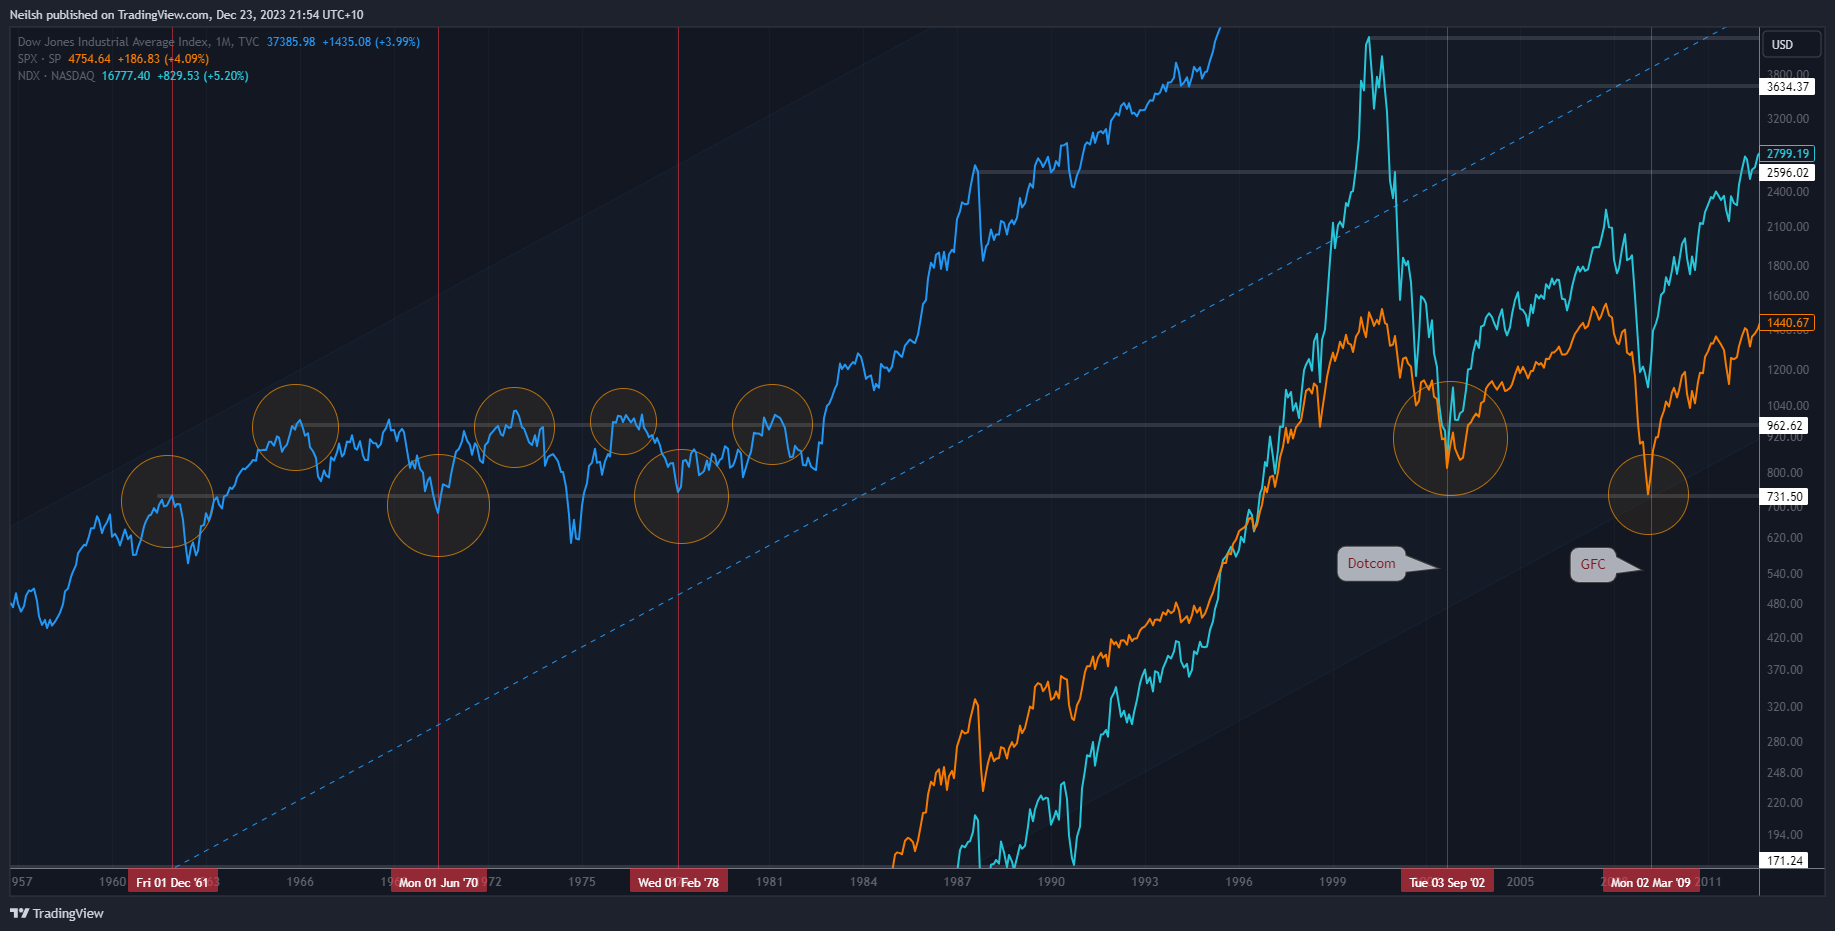The height and width of the screenshot is (931, 1835).
Task: Click the 1984 label on time axis
Action: point(864,882)
